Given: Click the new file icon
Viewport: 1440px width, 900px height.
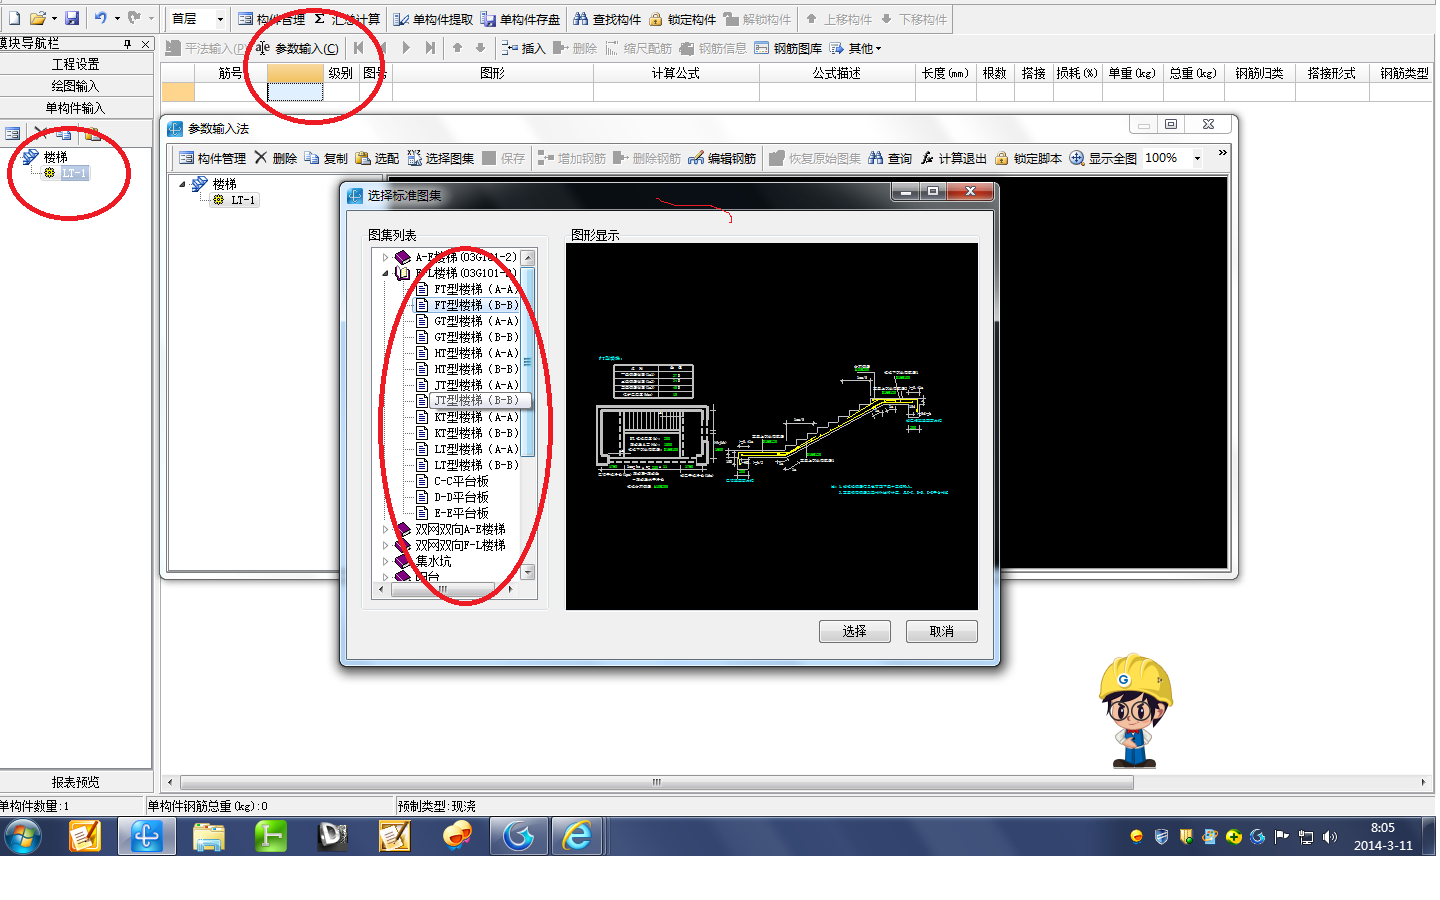Looking at the screenshot, I should point(14,18).
